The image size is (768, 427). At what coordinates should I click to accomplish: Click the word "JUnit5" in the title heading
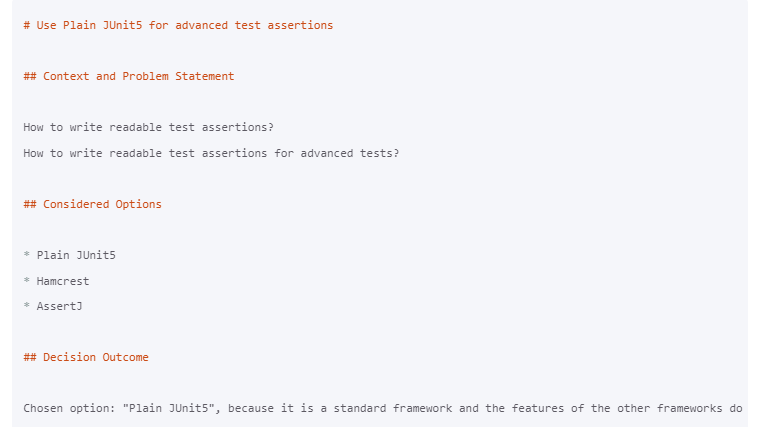click(x=122, y=25)
